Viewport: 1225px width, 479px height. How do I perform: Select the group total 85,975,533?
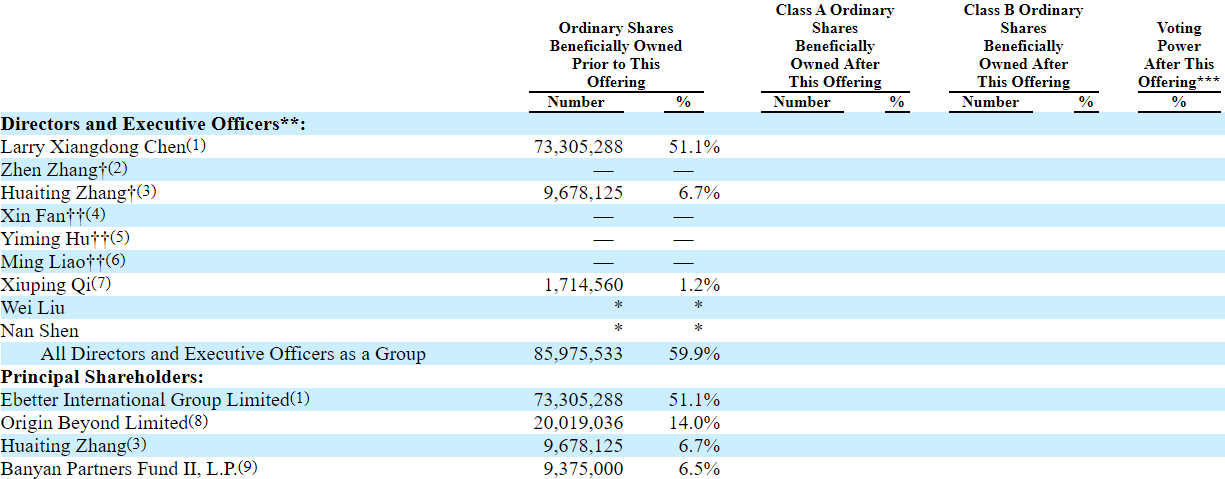[x=579, y=354]
